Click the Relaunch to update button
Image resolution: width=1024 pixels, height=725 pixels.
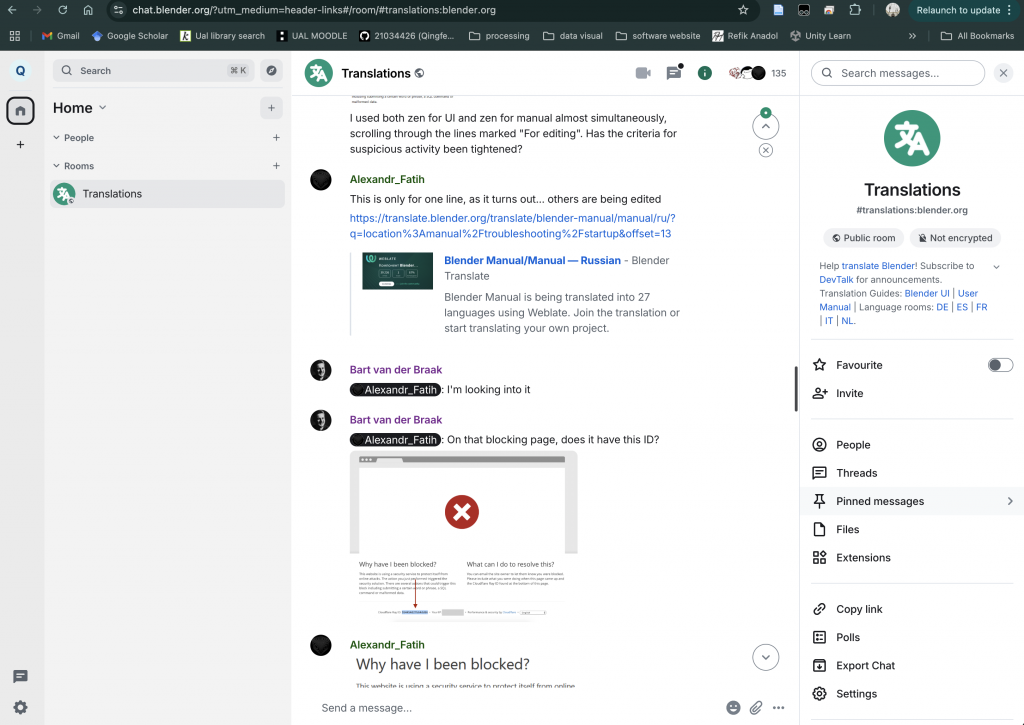coord(958,10)
